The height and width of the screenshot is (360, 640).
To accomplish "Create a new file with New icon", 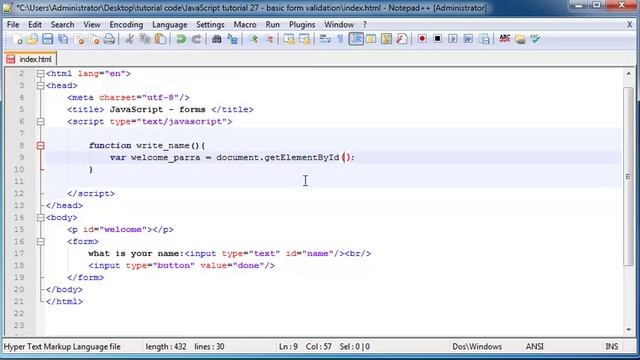I will [x=18, y=39].
